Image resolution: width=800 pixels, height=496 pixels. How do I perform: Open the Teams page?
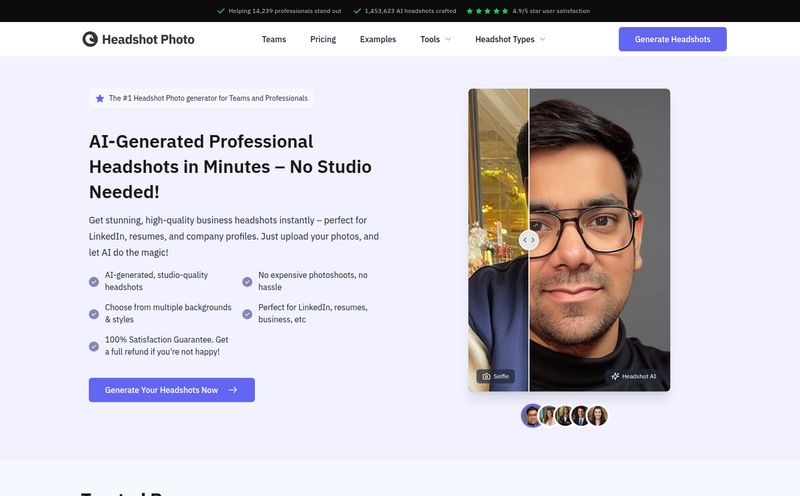[274, 39]
